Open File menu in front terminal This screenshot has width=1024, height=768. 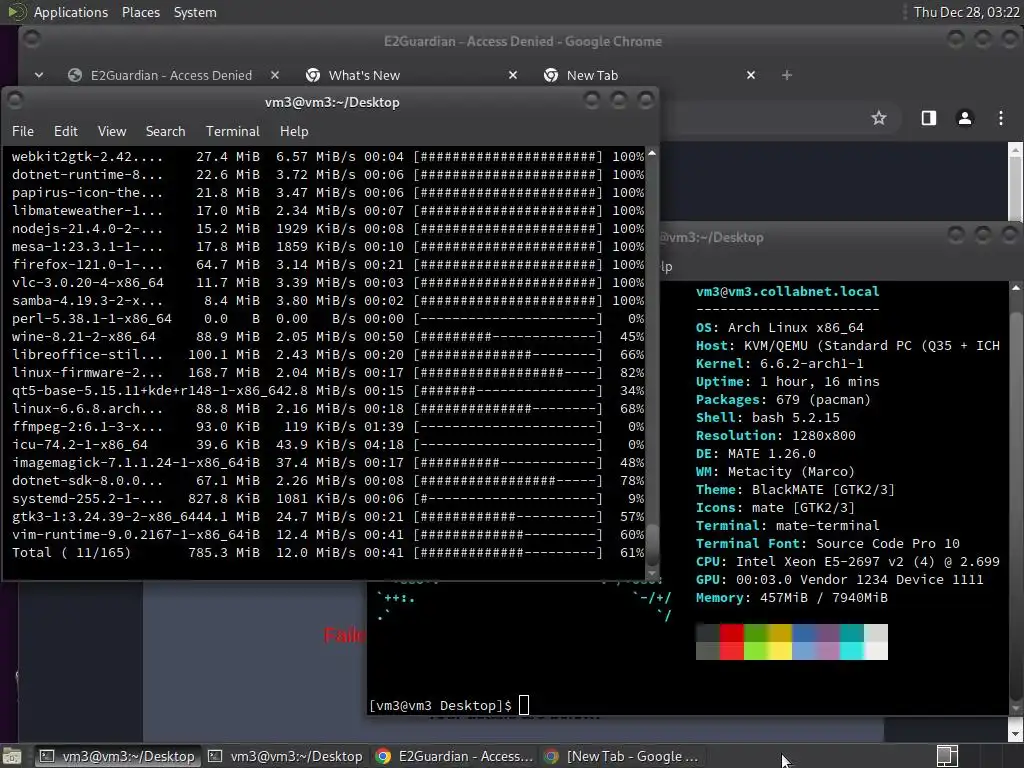coord(23,131)
